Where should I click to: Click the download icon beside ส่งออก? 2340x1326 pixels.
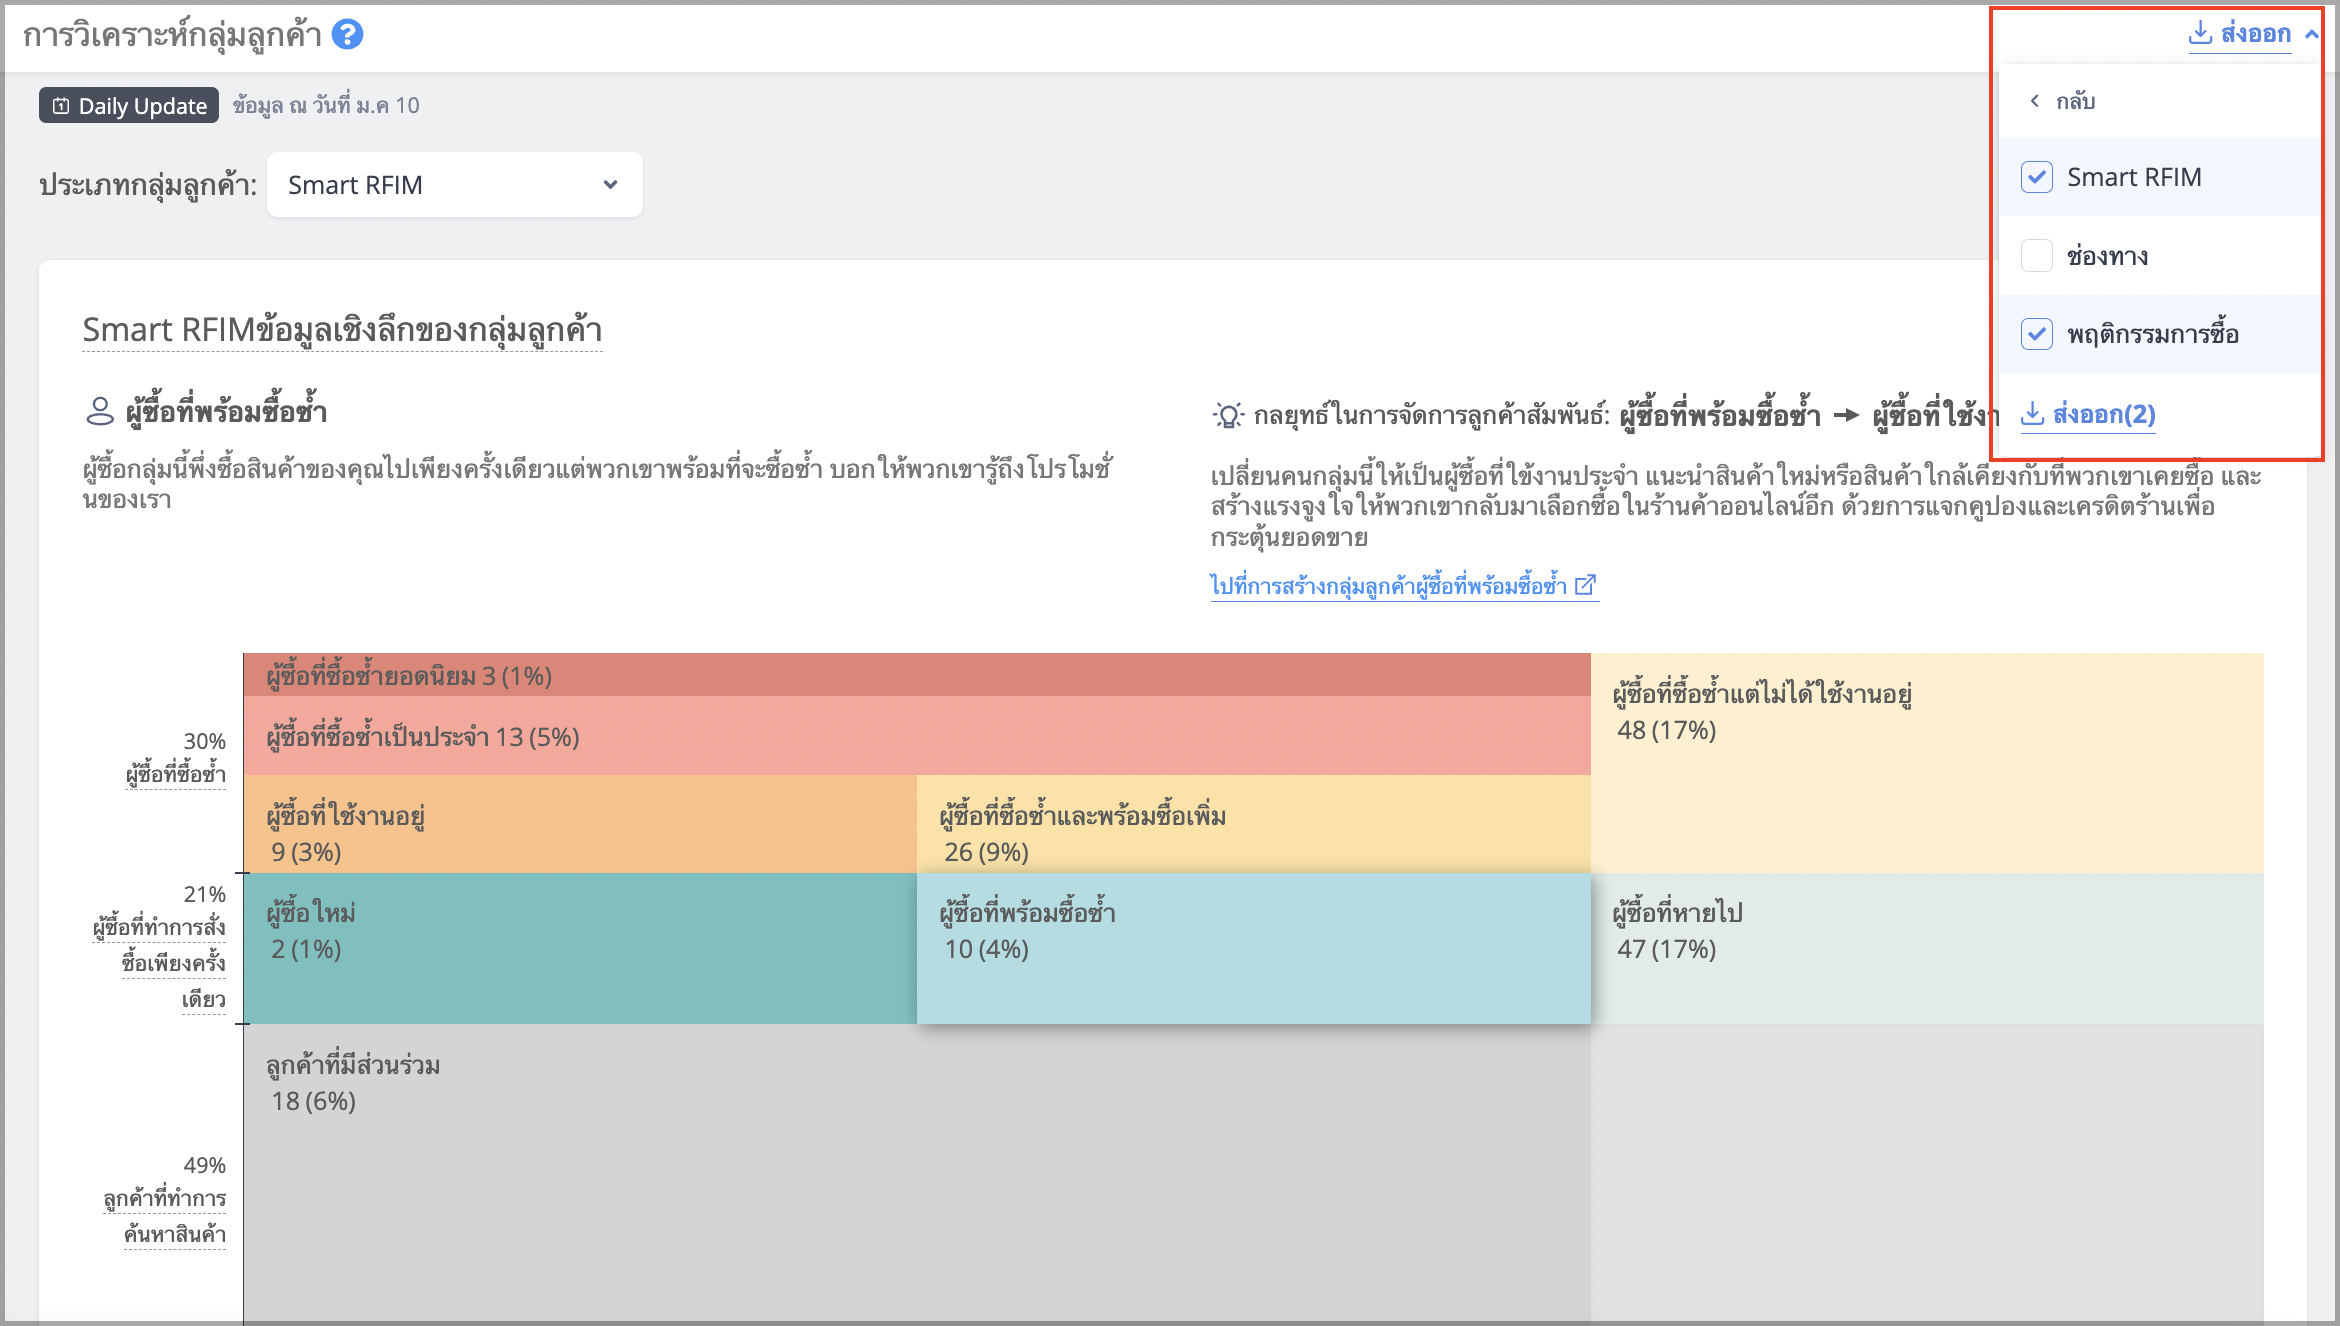[2200, 33]
